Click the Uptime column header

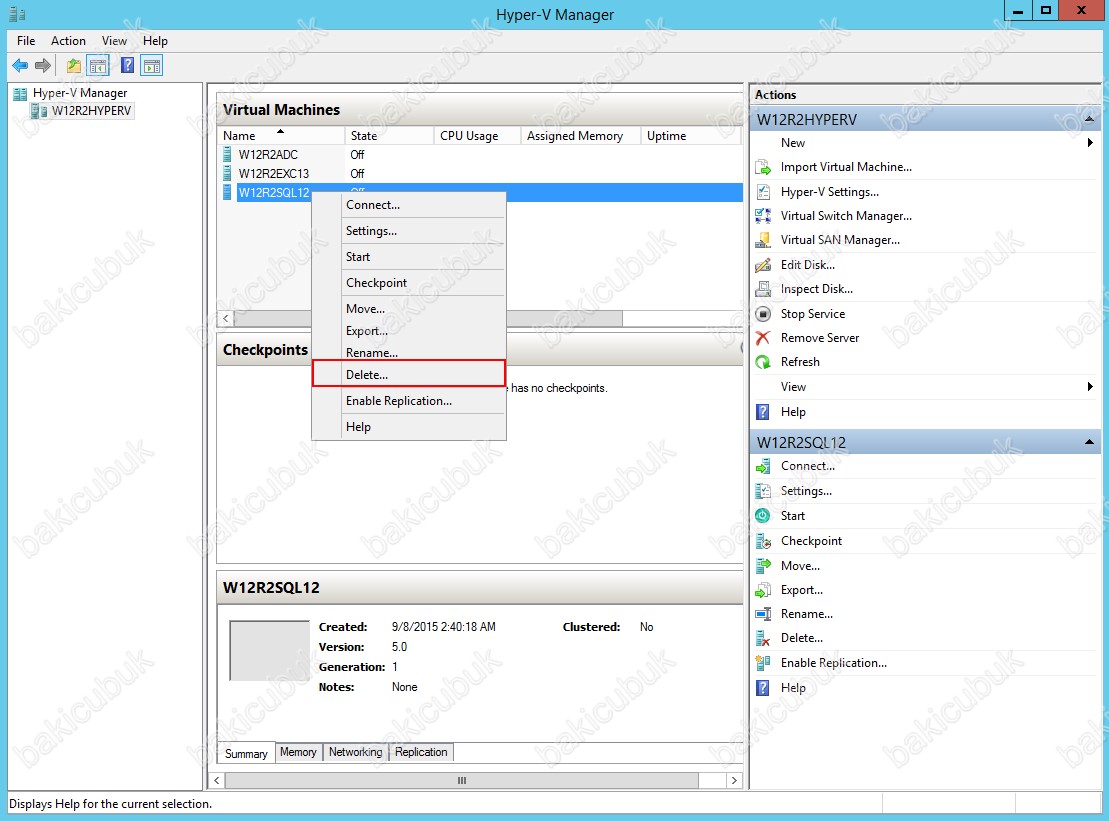tap(690, 136)
